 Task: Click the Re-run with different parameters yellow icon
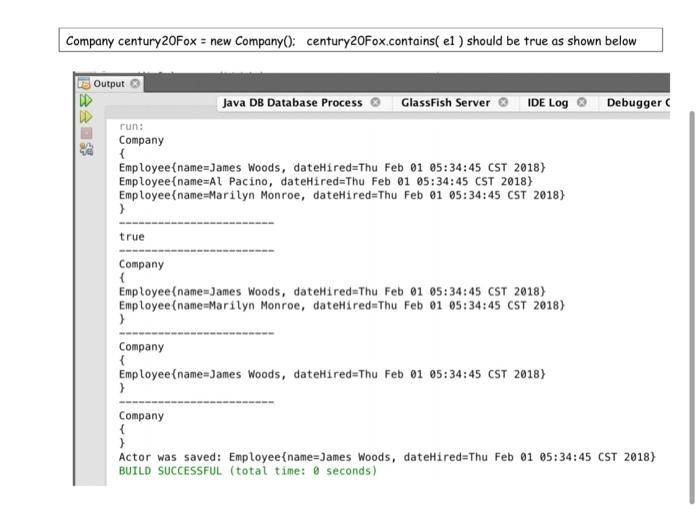(x=86, y=117)
